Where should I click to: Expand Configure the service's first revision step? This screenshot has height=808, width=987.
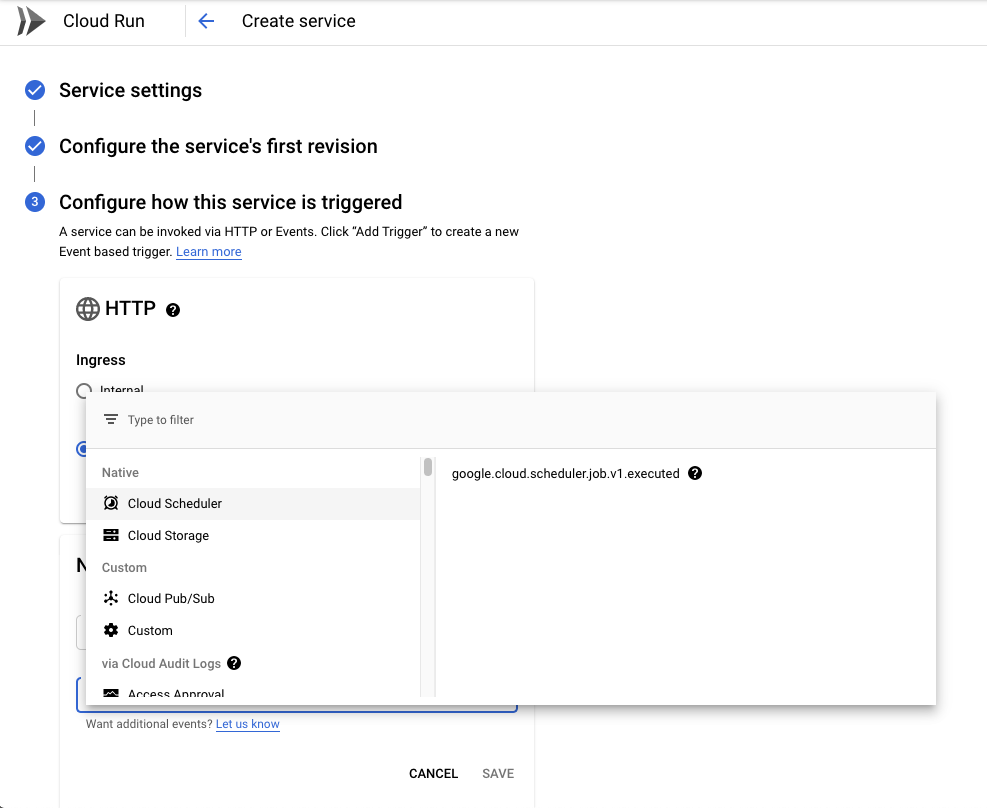[x=218, y=146]
